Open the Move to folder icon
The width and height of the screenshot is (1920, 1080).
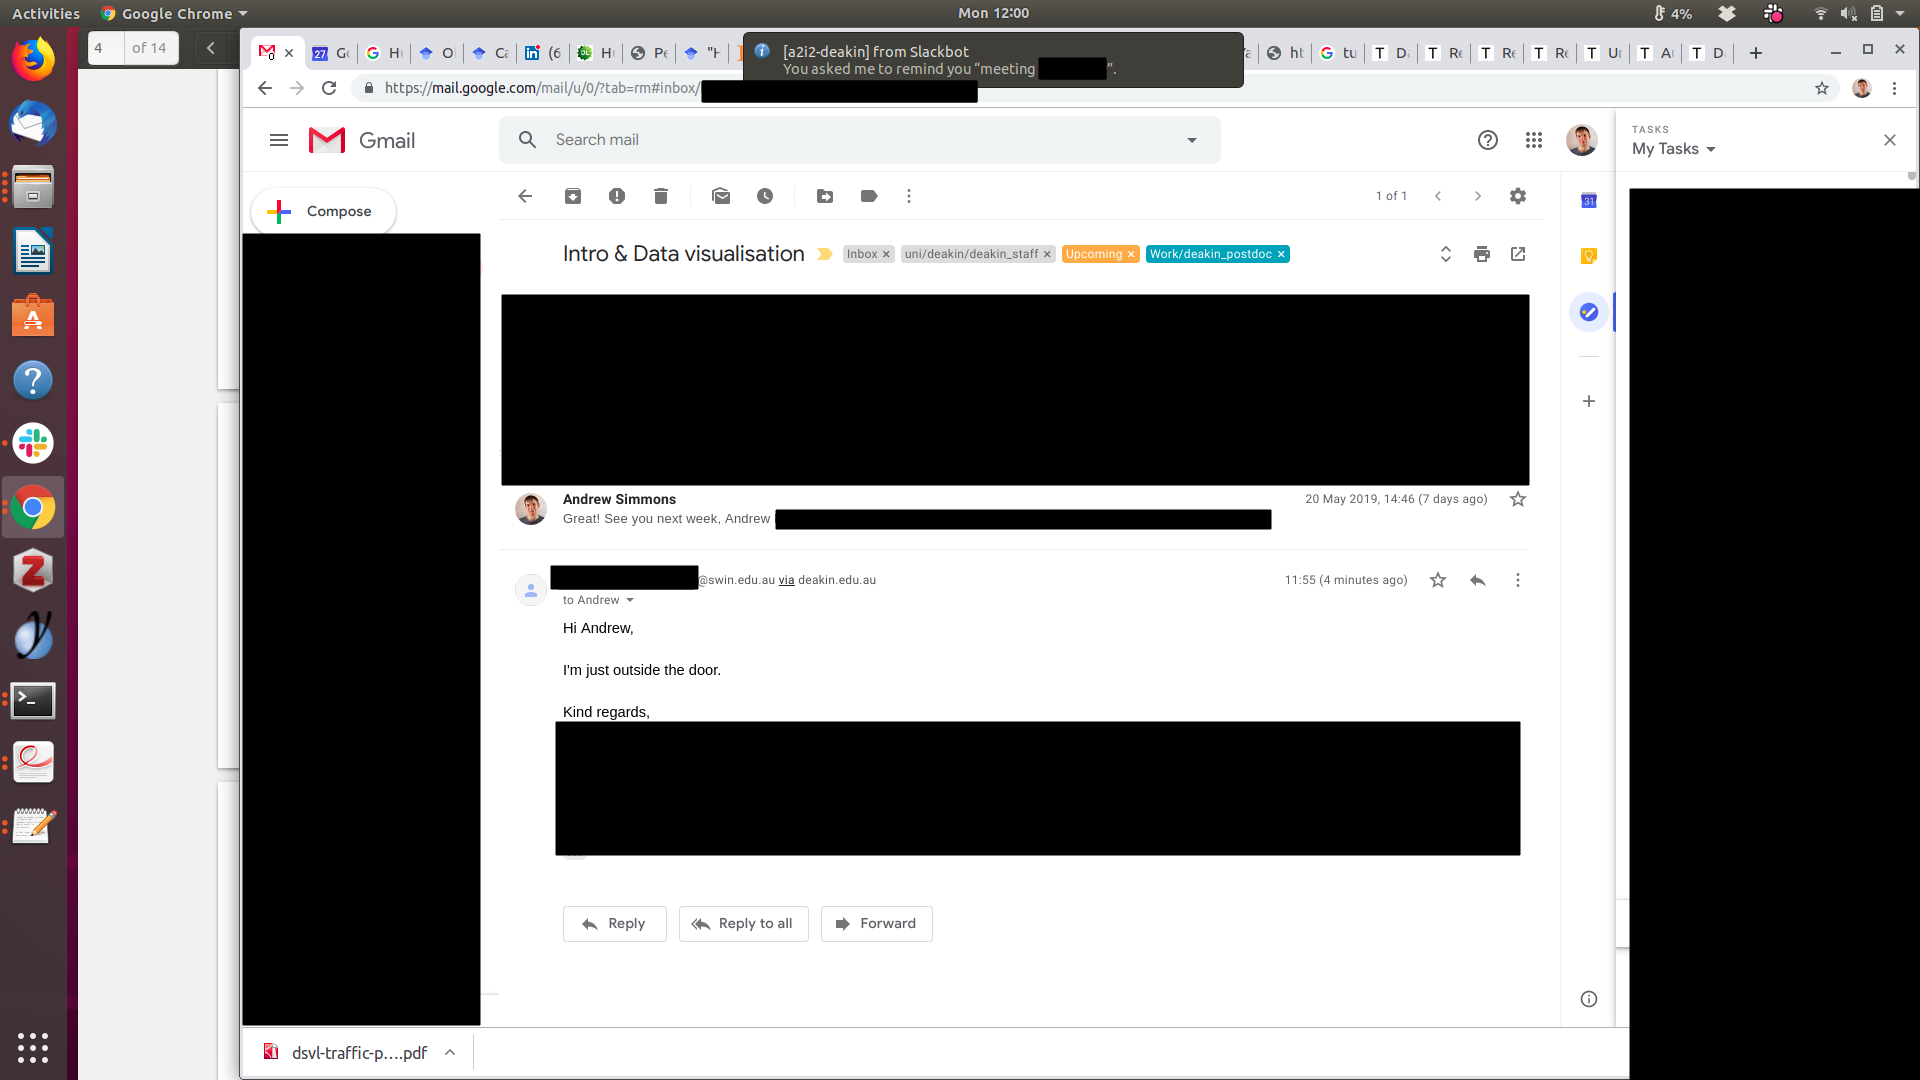click(825, 196)
